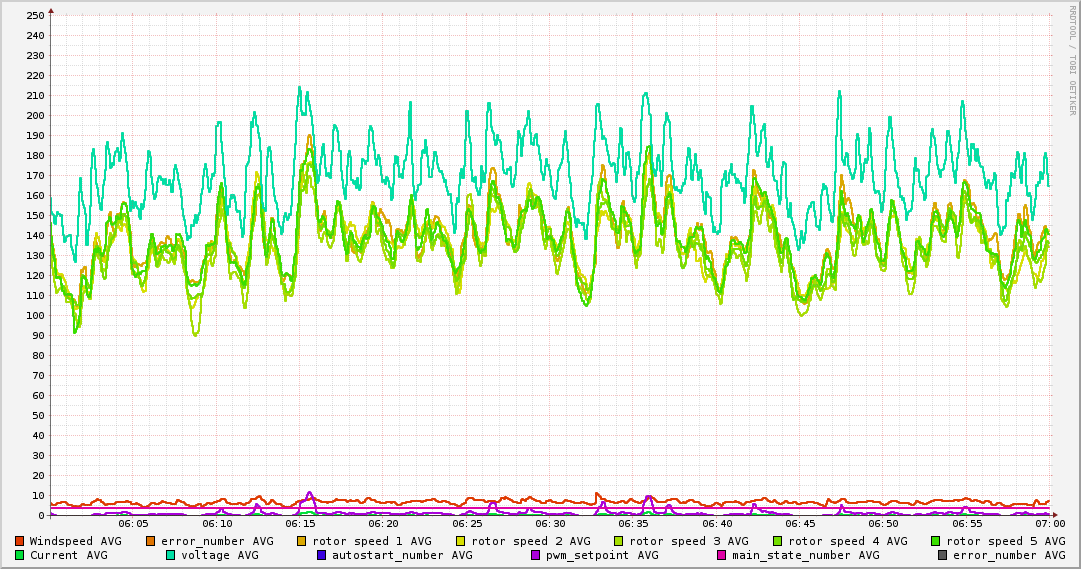Click the green Current AVG legend swatch
The width and height of the screenshot is (1081, 569).
point(20,555)
